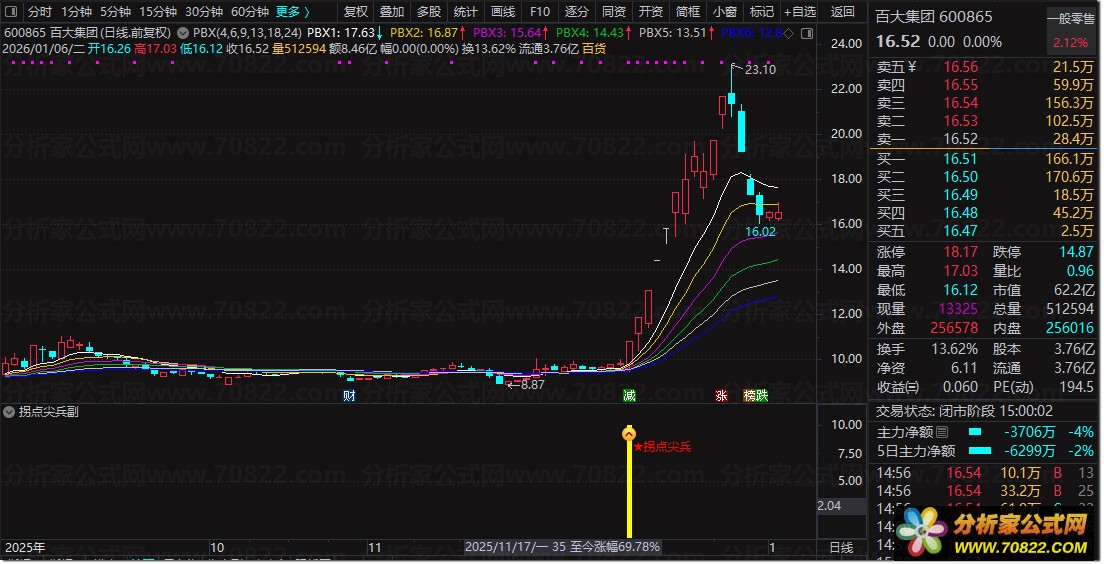Click the 百大集团 600865 title

point(934,16)
